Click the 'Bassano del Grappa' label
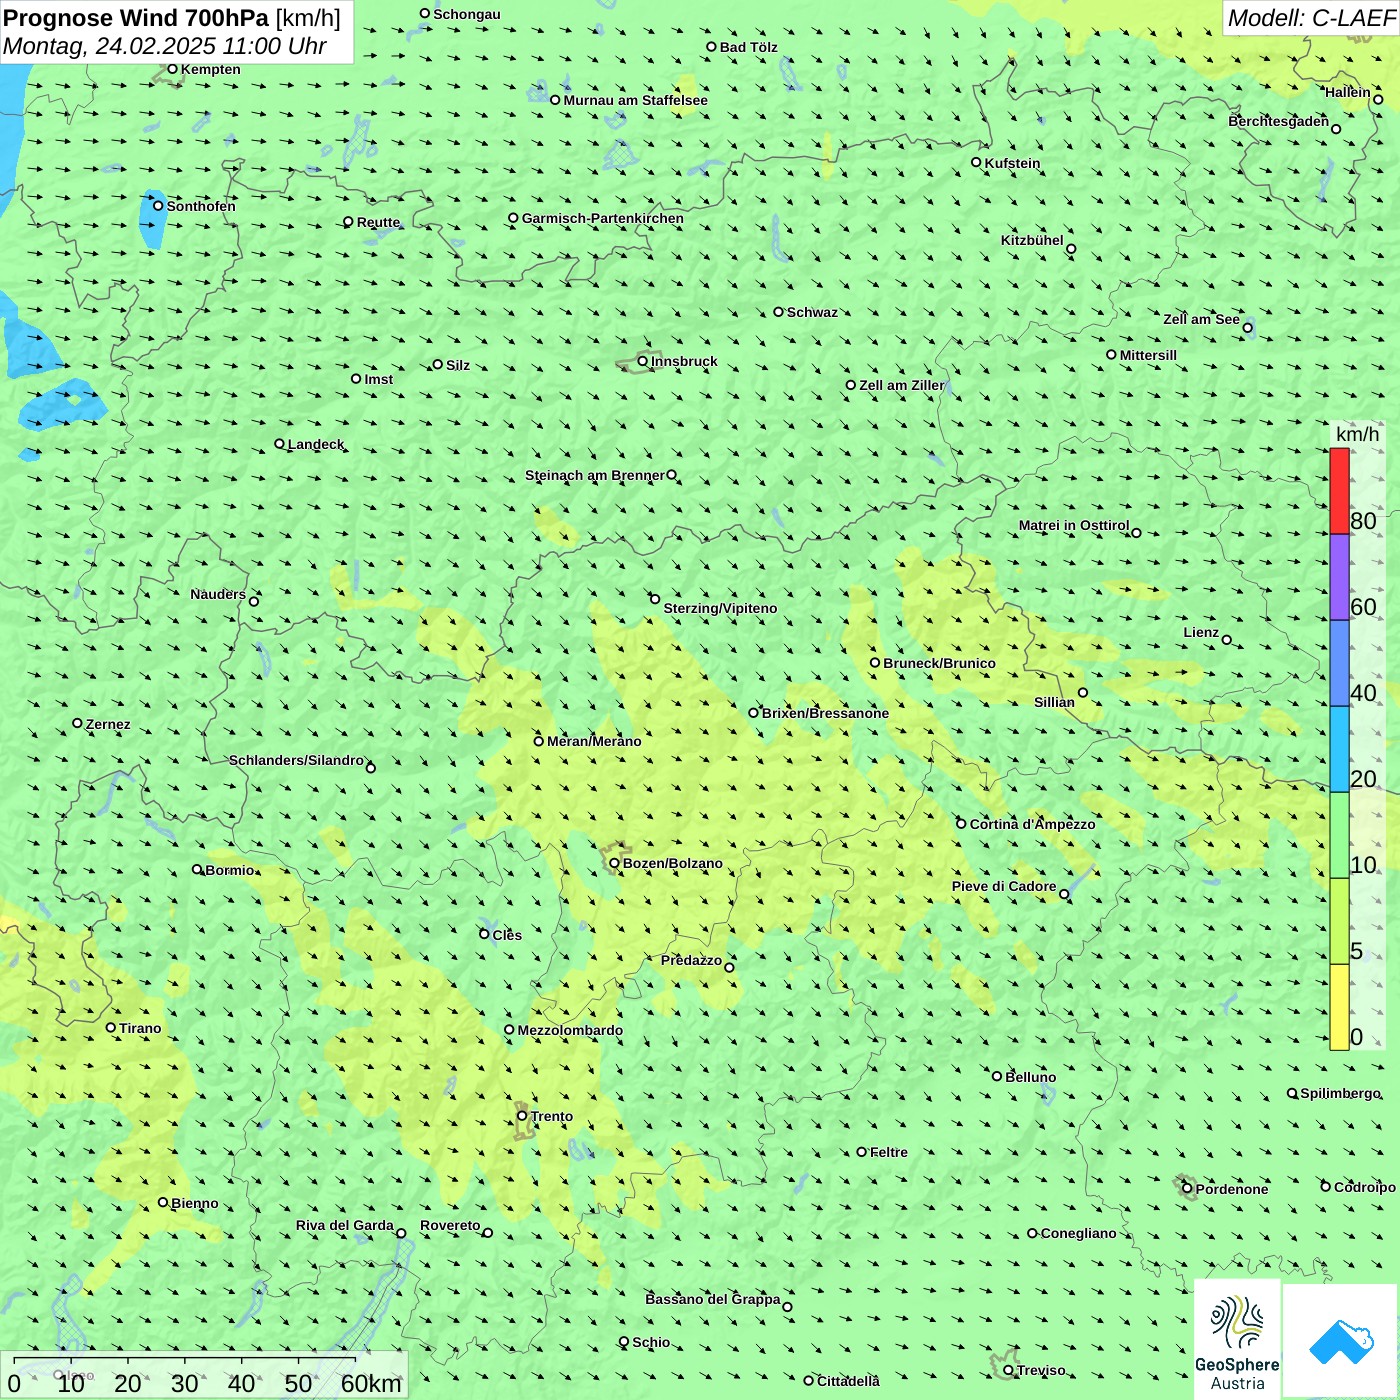The image size is (1400, 1400). [x=713, y=1300]
